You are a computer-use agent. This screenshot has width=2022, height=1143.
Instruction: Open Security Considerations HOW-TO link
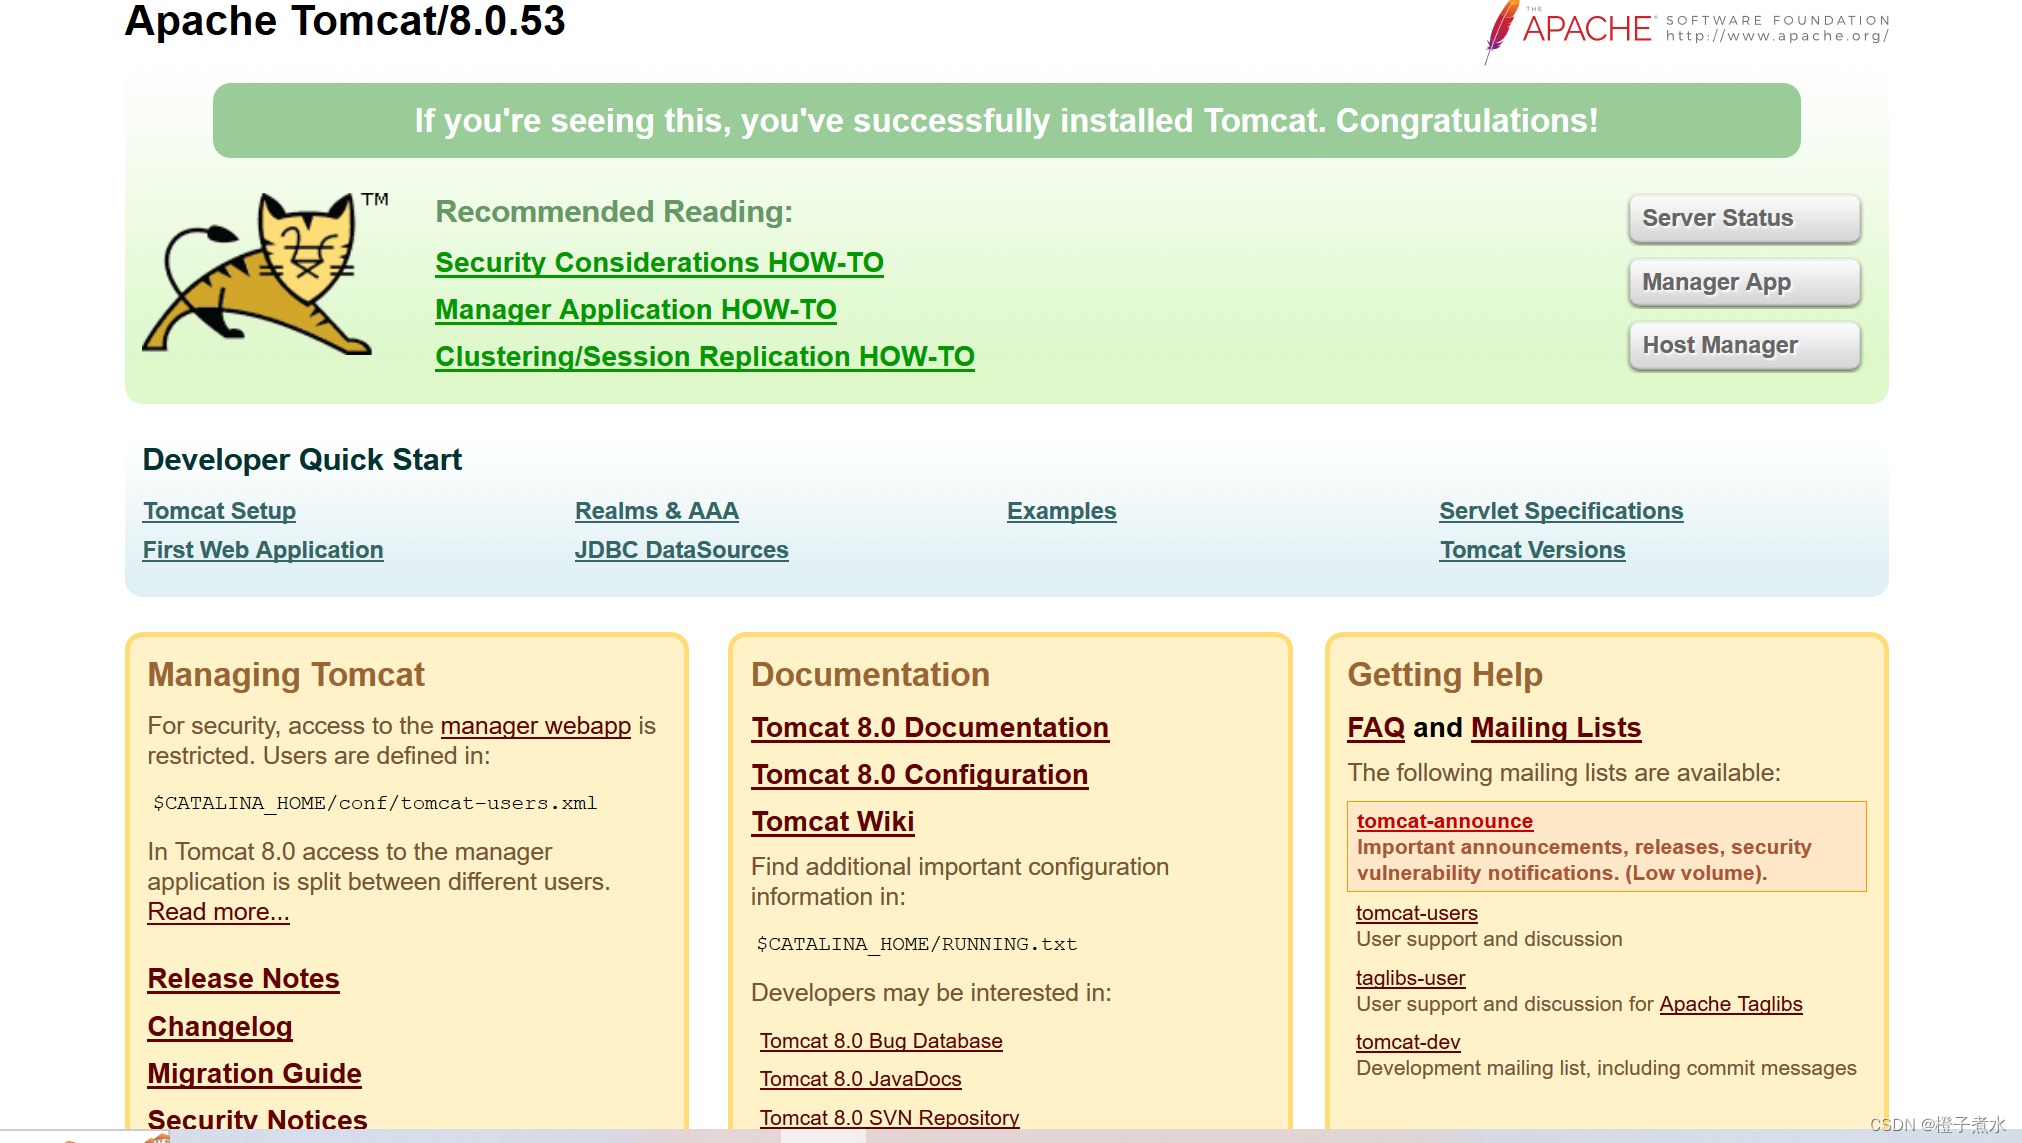(659, 263)
